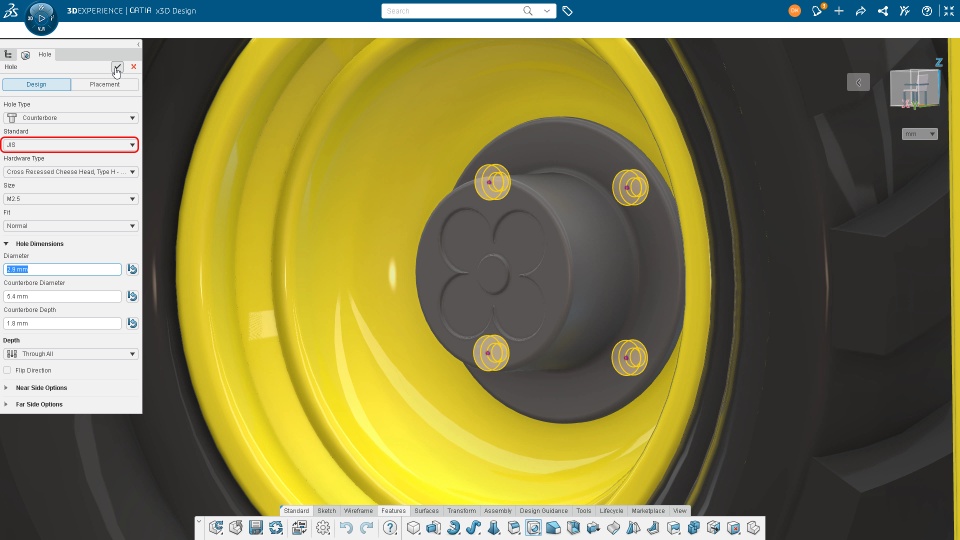Open the mm units dropdown
The height and width of the screenshot is (540, 960).
click(x=920, y=133)
